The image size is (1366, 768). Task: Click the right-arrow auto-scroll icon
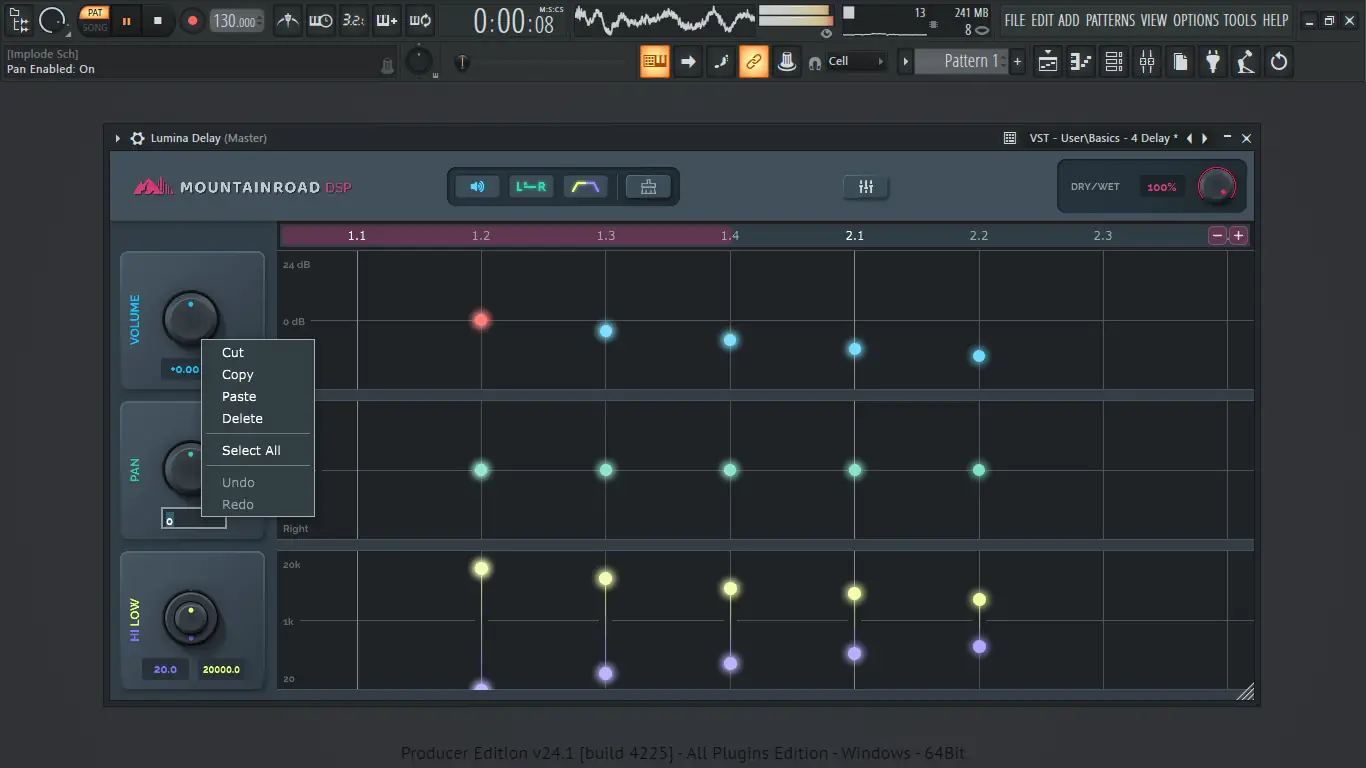(x=688, y=62)
